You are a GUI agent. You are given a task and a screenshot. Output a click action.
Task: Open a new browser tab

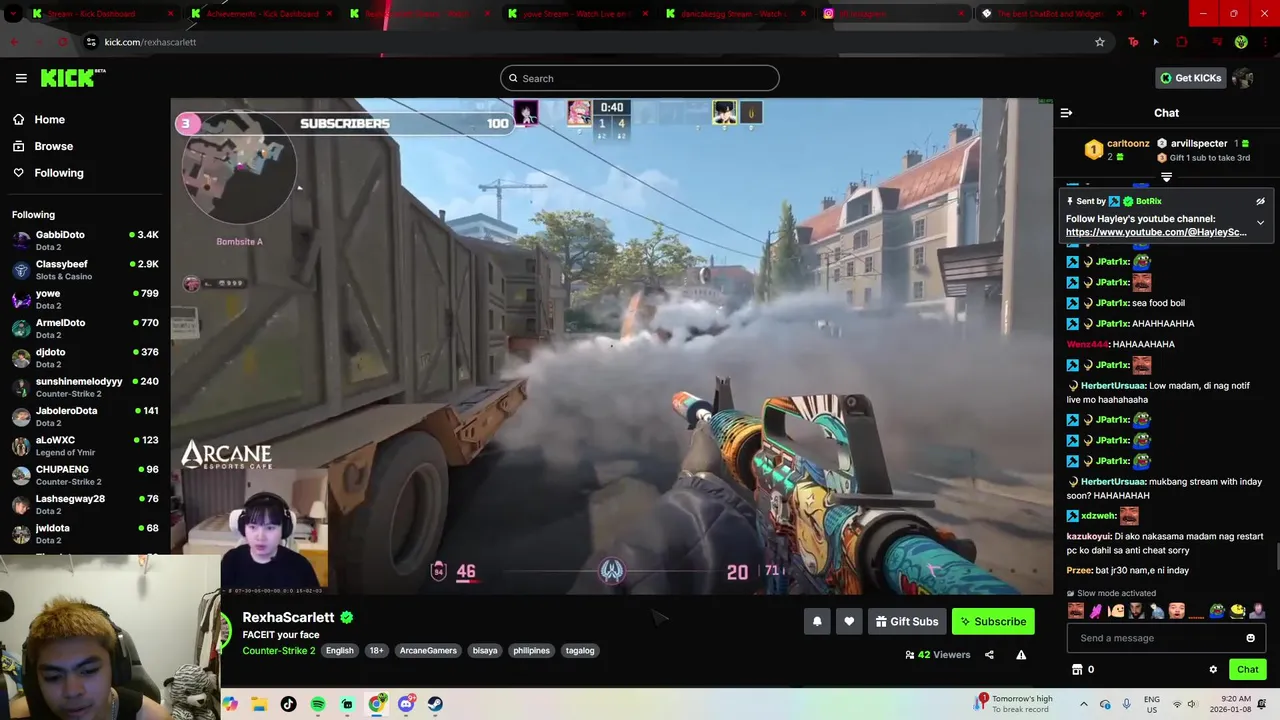1143,14
